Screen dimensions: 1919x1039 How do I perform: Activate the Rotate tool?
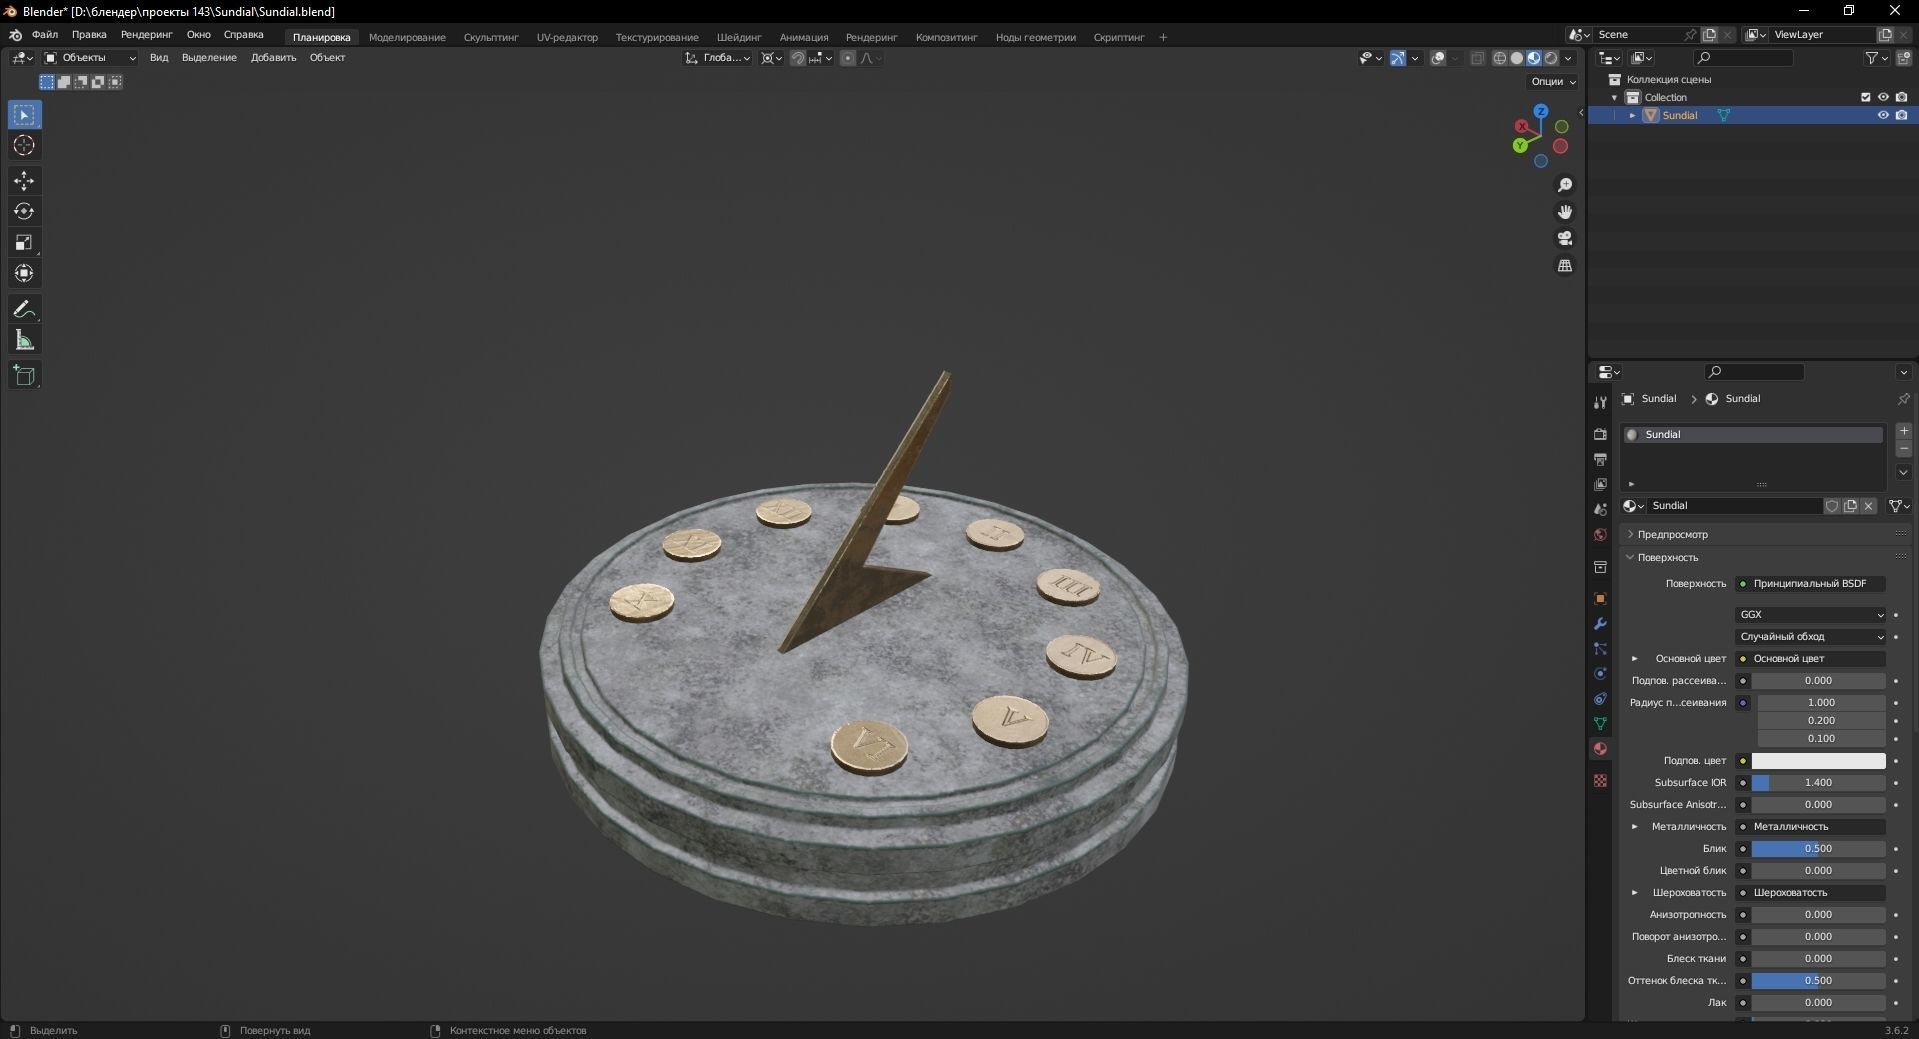tap(23, 211)
